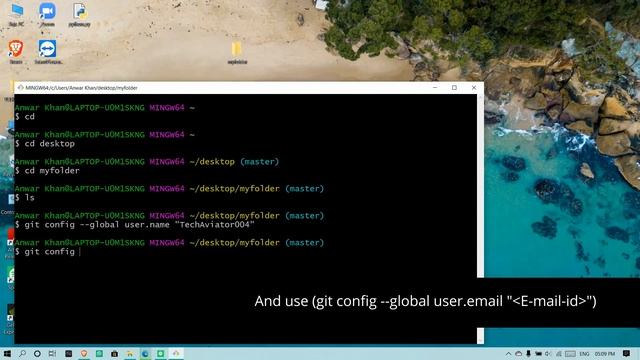Open the volume tray icon

[548, 353]
